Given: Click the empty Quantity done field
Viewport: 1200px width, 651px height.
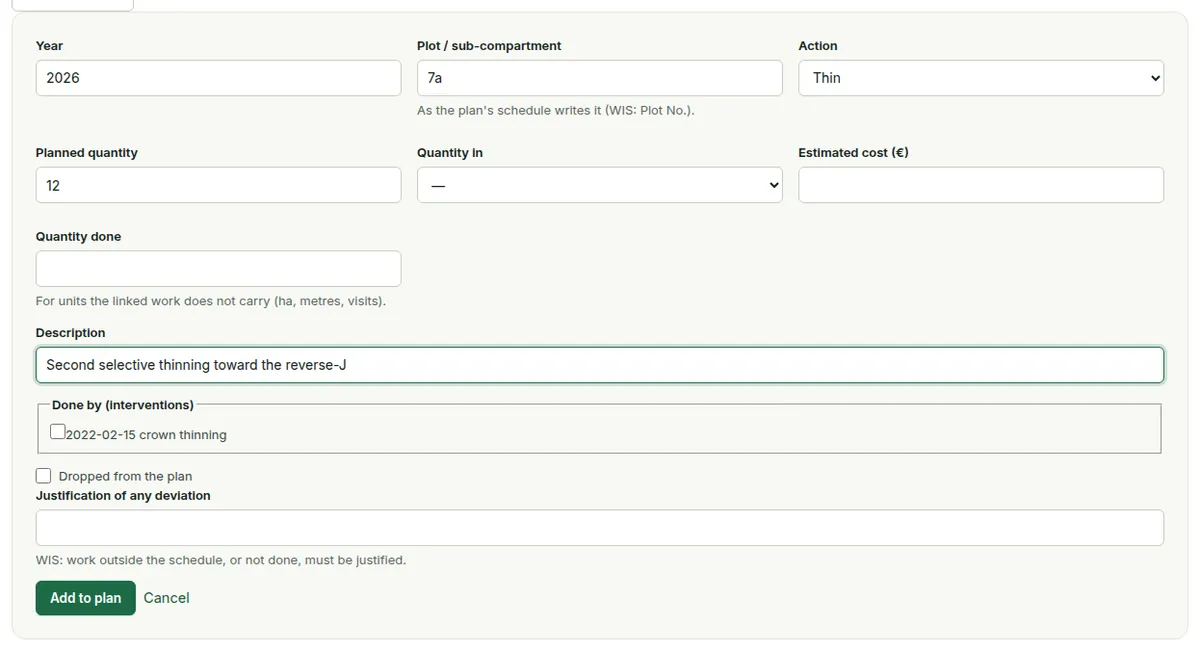Looking at the screenshot, I should tap(218, 269).
